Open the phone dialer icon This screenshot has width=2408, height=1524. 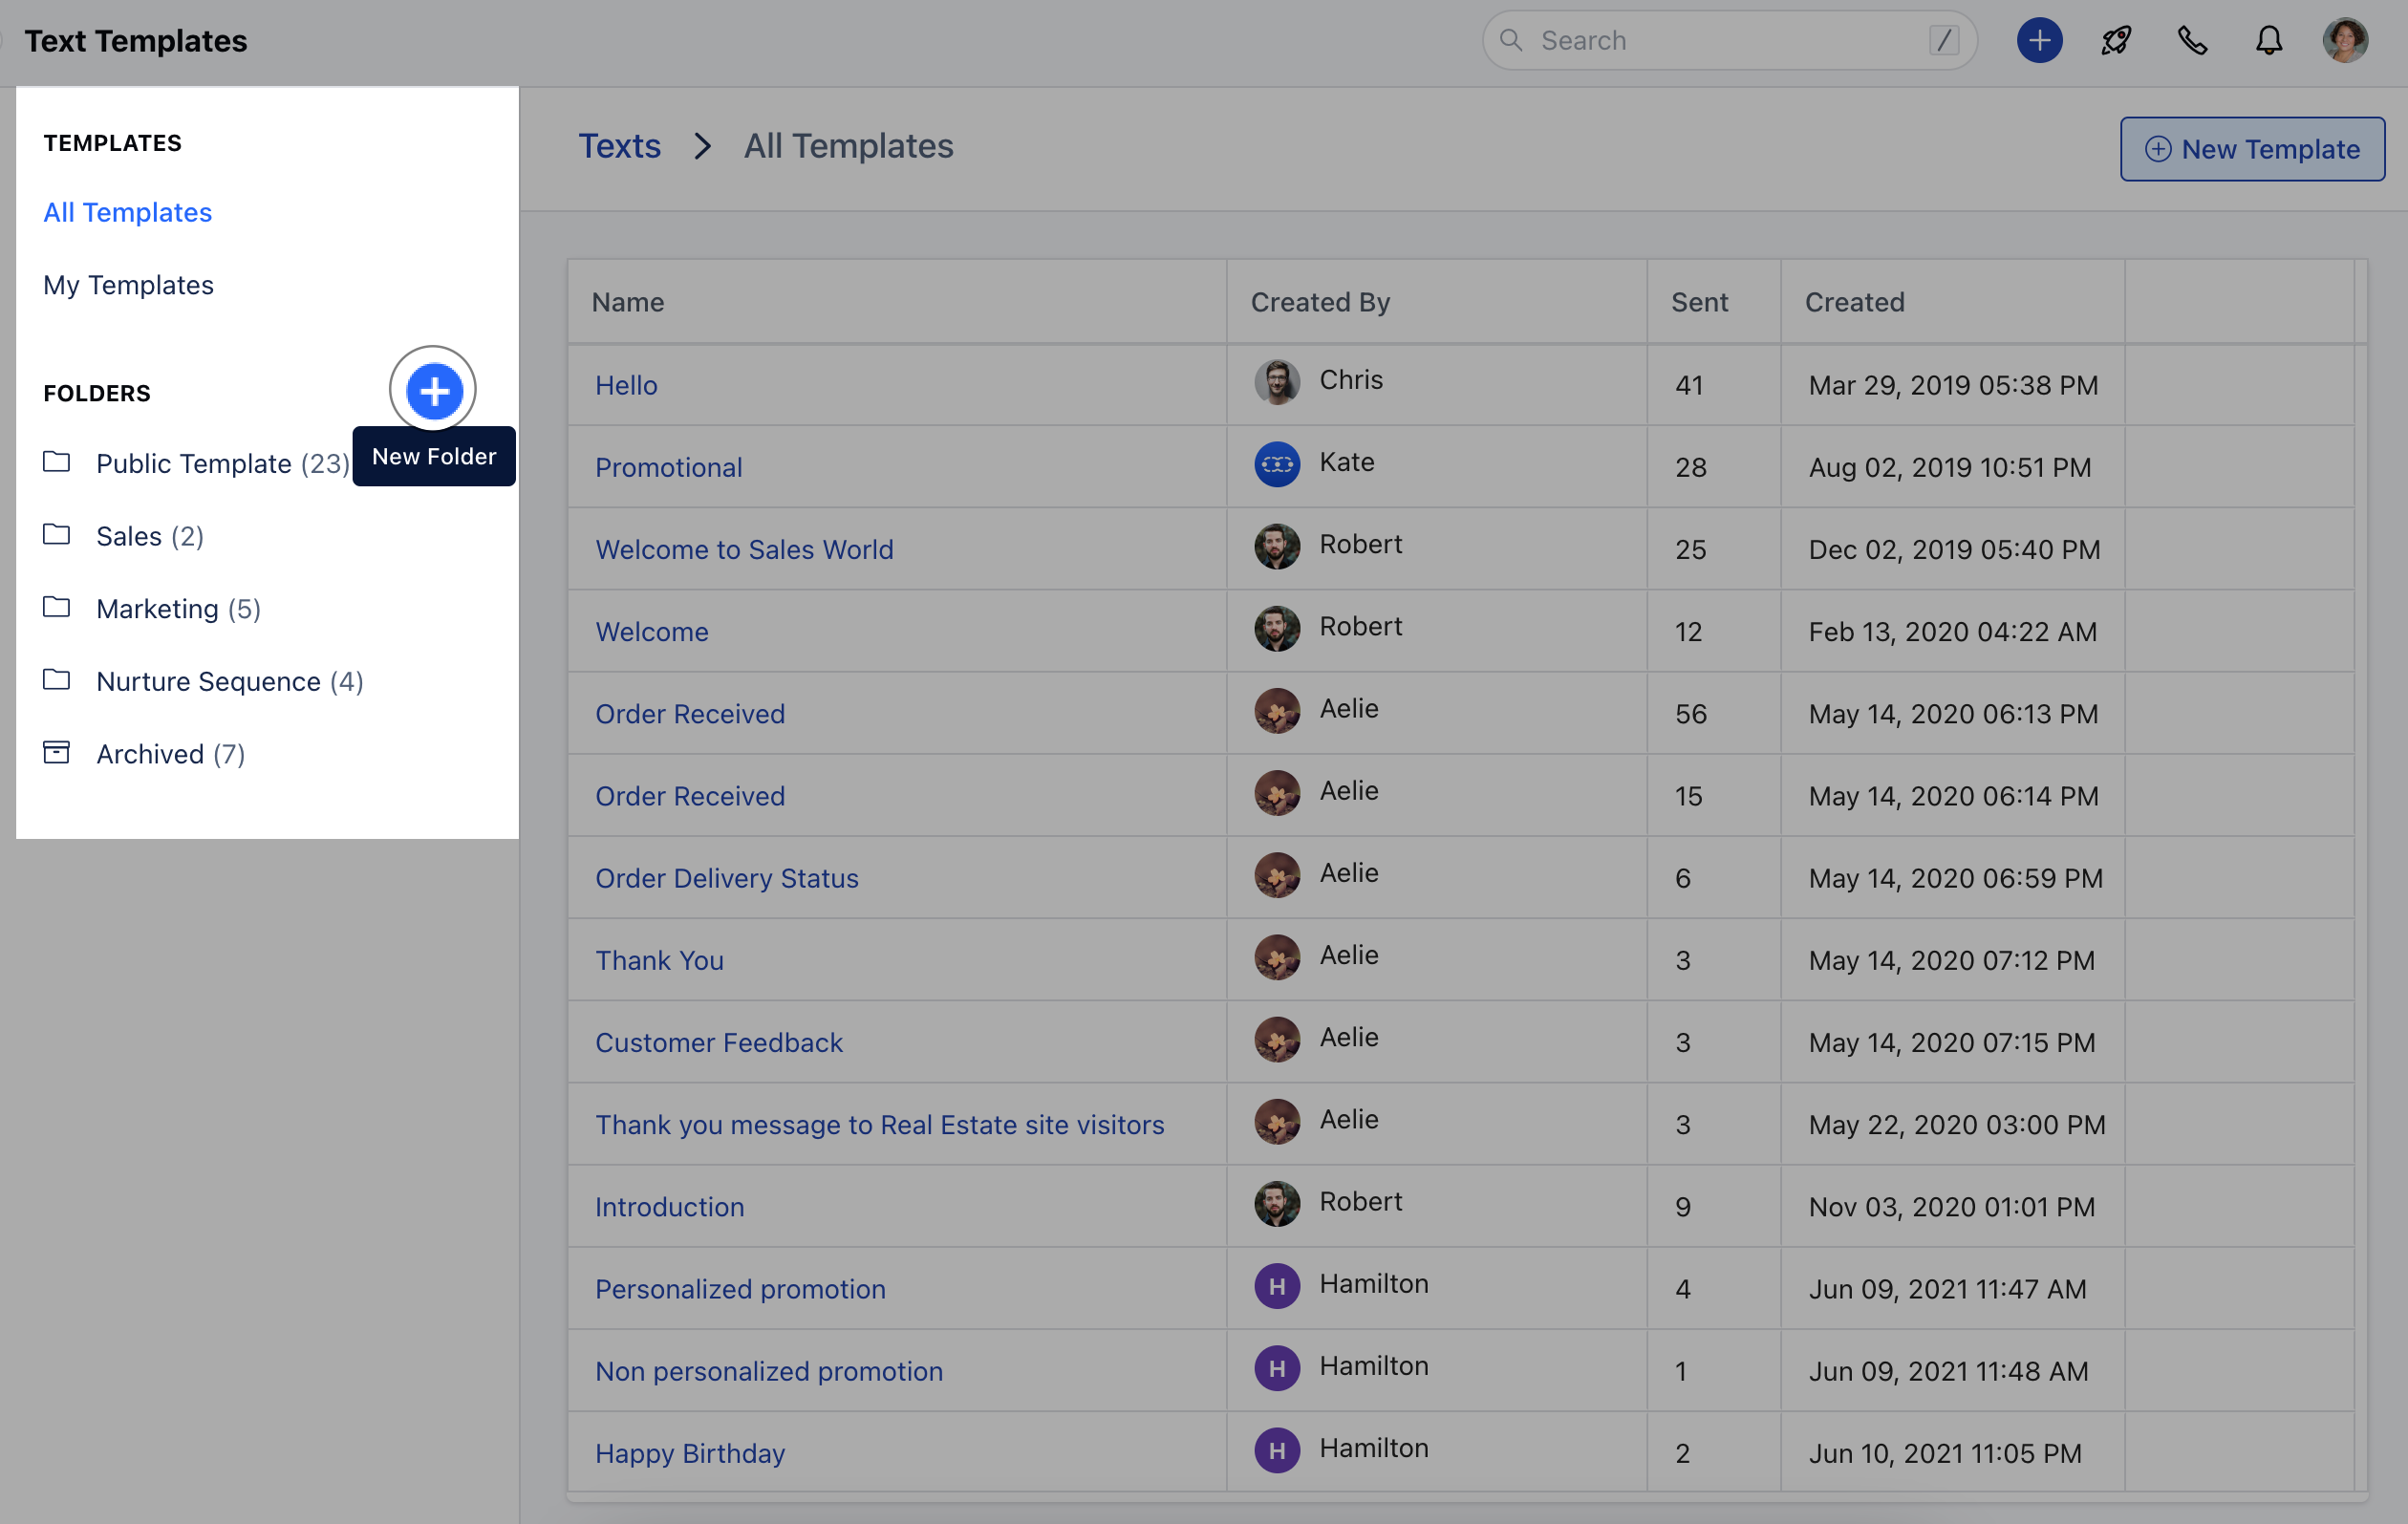(2192, 40)
